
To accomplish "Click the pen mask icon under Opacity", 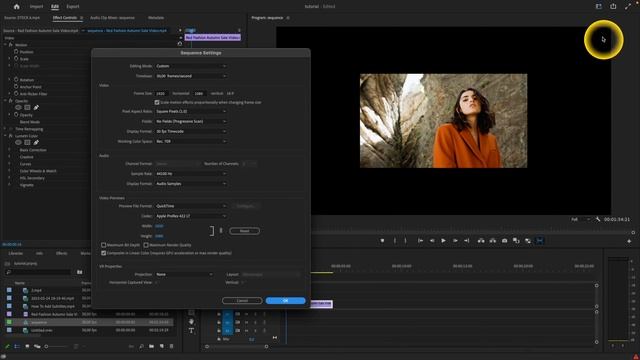I will click(36, 108).
